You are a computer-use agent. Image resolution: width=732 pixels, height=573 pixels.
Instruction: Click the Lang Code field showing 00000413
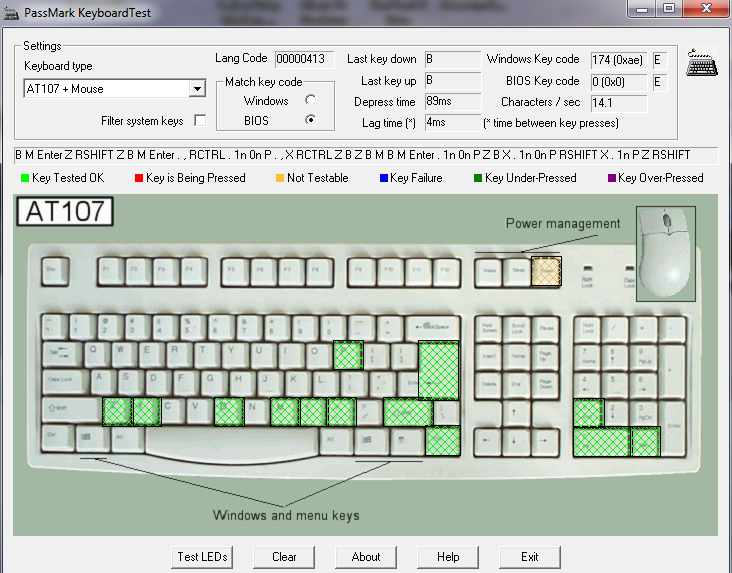[x=304, y=59]
